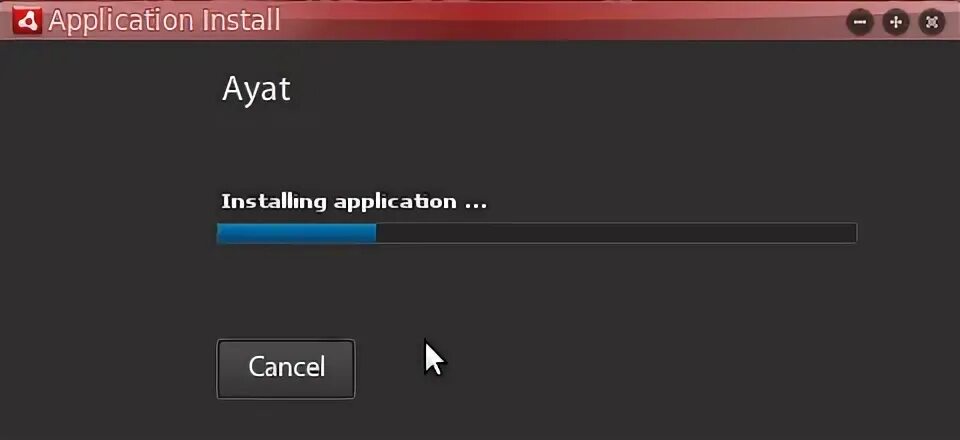Image resolution: width=960 pixels, height=440 pixels.
Task: Minimize the Application Install window
Action: coord(860,23)
